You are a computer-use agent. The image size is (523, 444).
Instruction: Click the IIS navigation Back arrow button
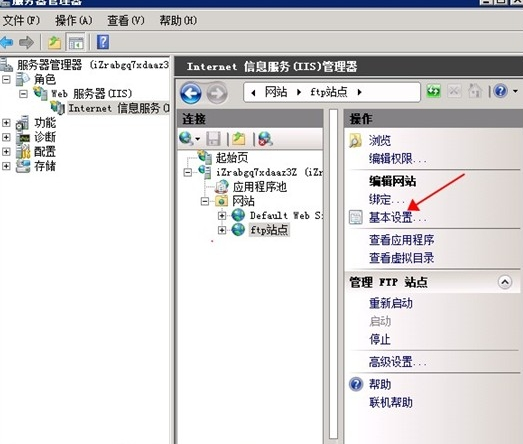(191, 93)
